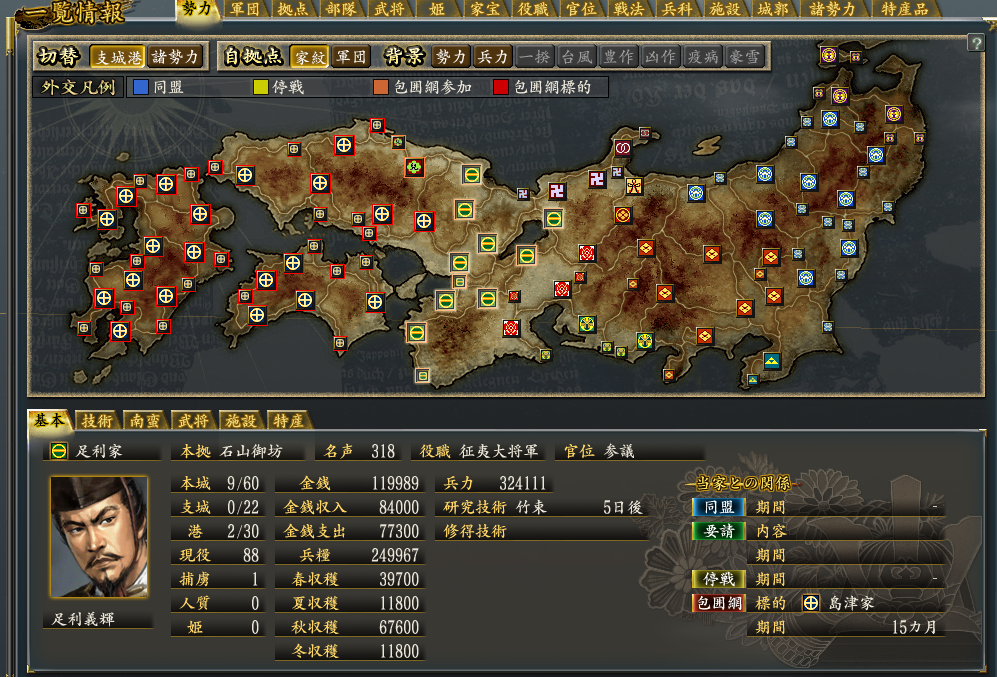Open the 姫 tab
The height and width of the screenshot is (677, 997).
437,9
